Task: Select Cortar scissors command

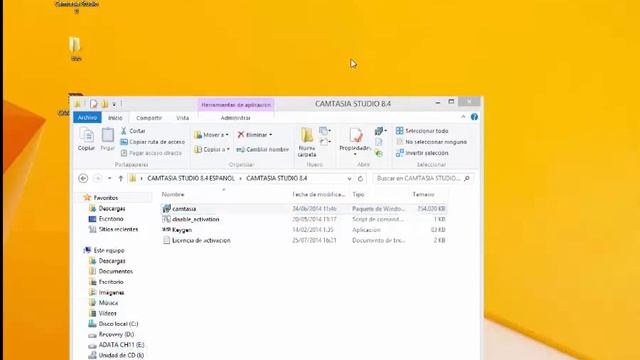Action: pos(133,131)
